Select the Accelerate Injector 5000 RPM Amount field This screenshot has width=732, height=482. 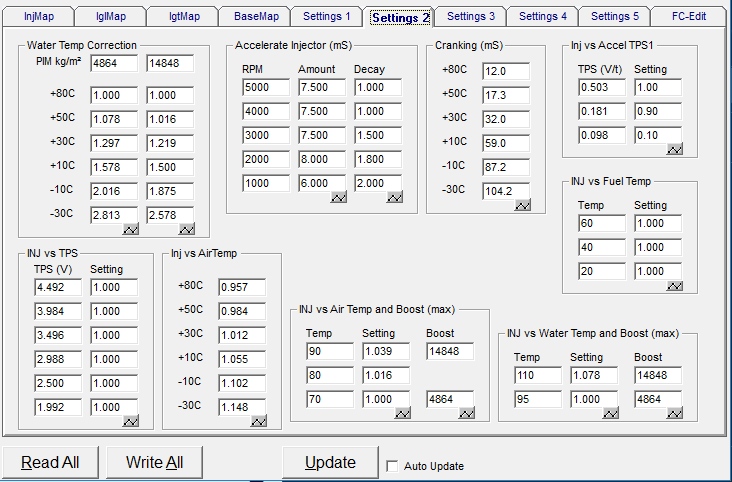coord(322,87)
